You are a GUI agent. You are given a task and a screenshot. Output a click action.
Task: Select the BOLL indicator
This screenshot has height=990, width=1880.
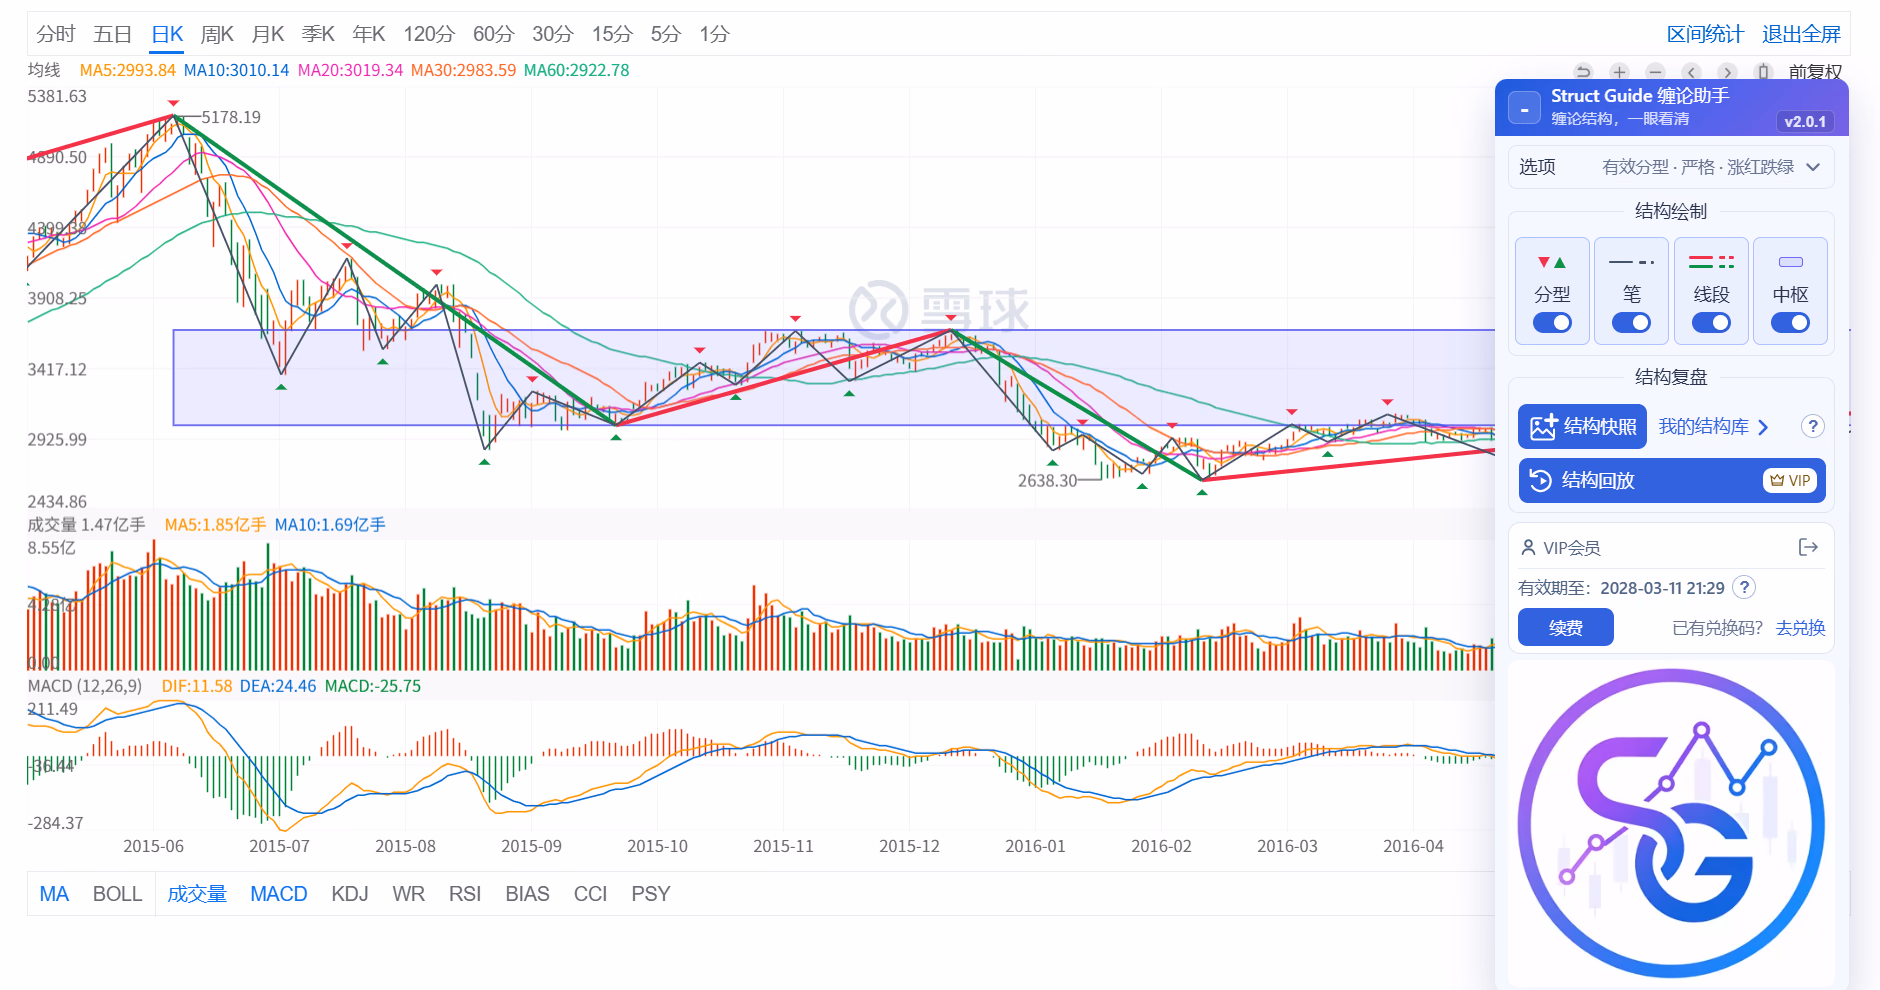click(118, 894)
